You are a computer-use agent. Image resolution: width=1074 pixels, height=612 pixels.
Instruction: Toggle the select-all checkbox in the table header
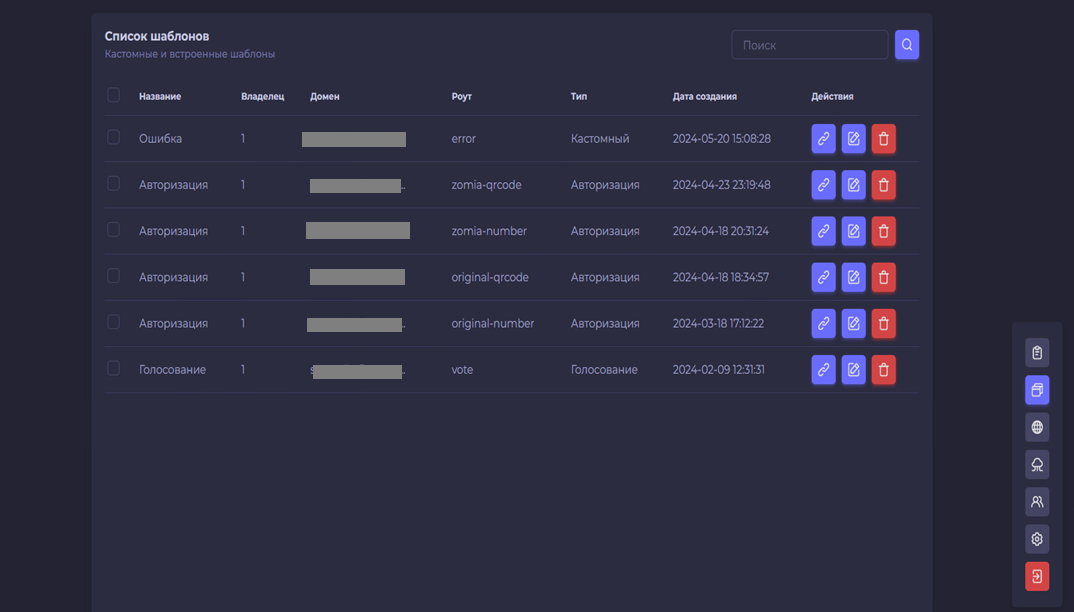pos(113,95)
